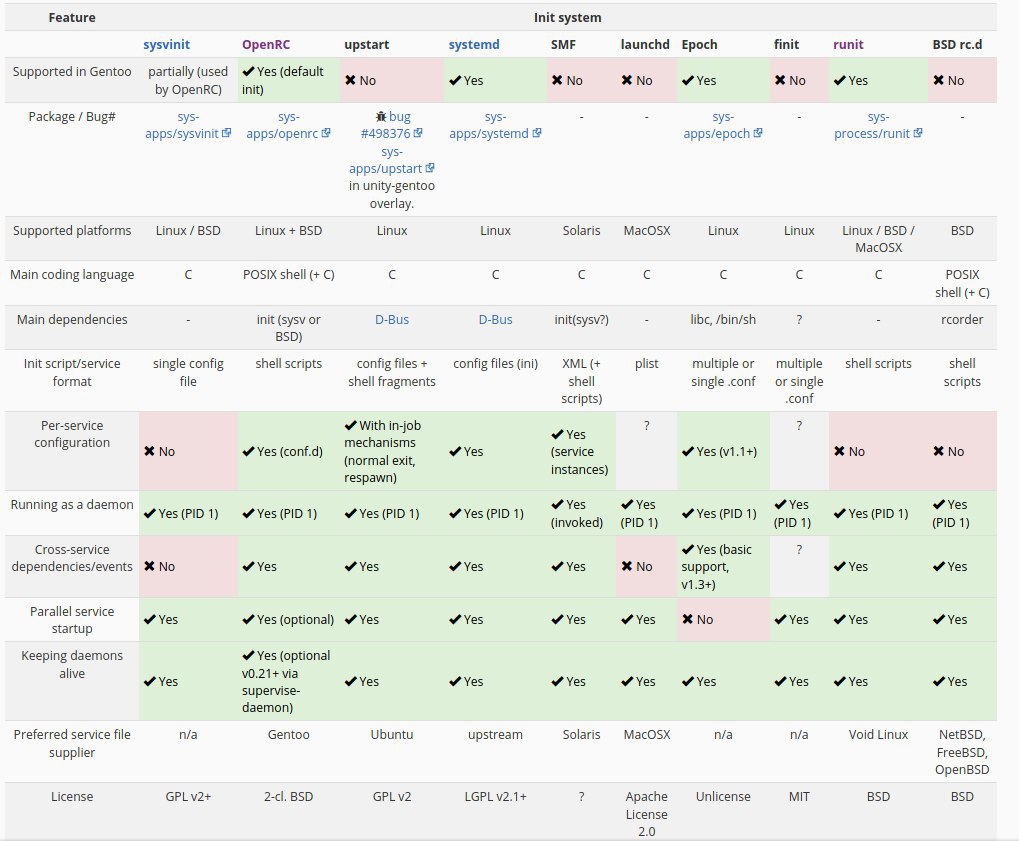Click external-link icon after sys-apps/openrc
Image resolution: width=1019 pixels, height=841 pixels.
[326, 133]
